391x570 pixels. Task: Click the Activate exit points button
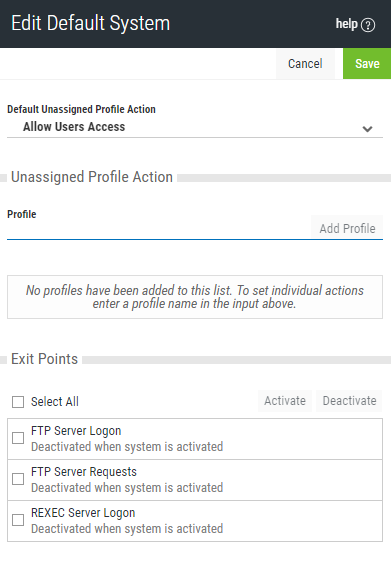coord(285,401)
